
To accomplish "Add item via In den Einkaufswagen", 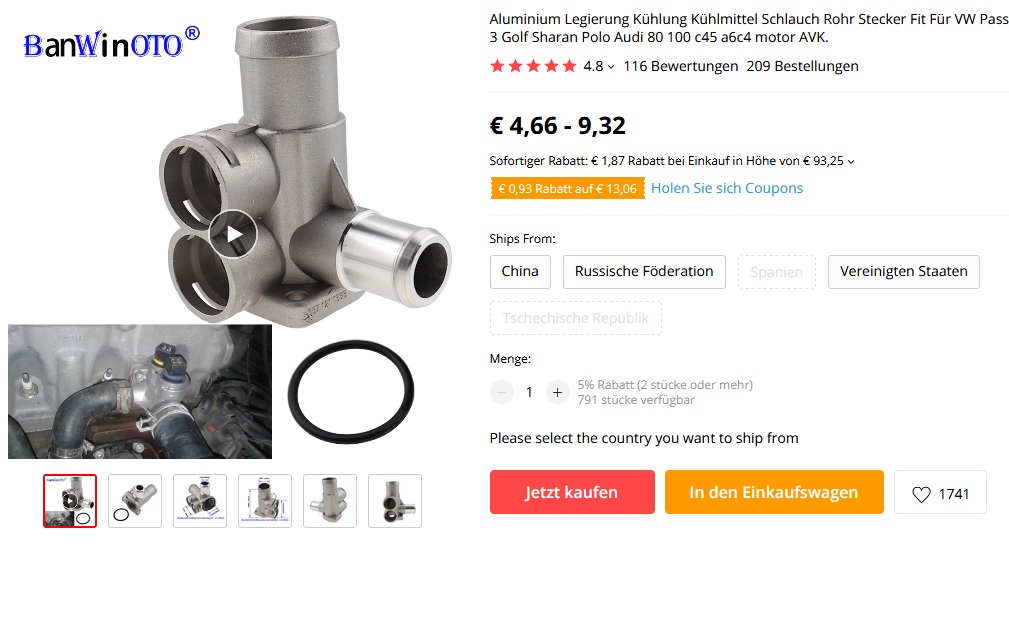I will tap(774, 492).
